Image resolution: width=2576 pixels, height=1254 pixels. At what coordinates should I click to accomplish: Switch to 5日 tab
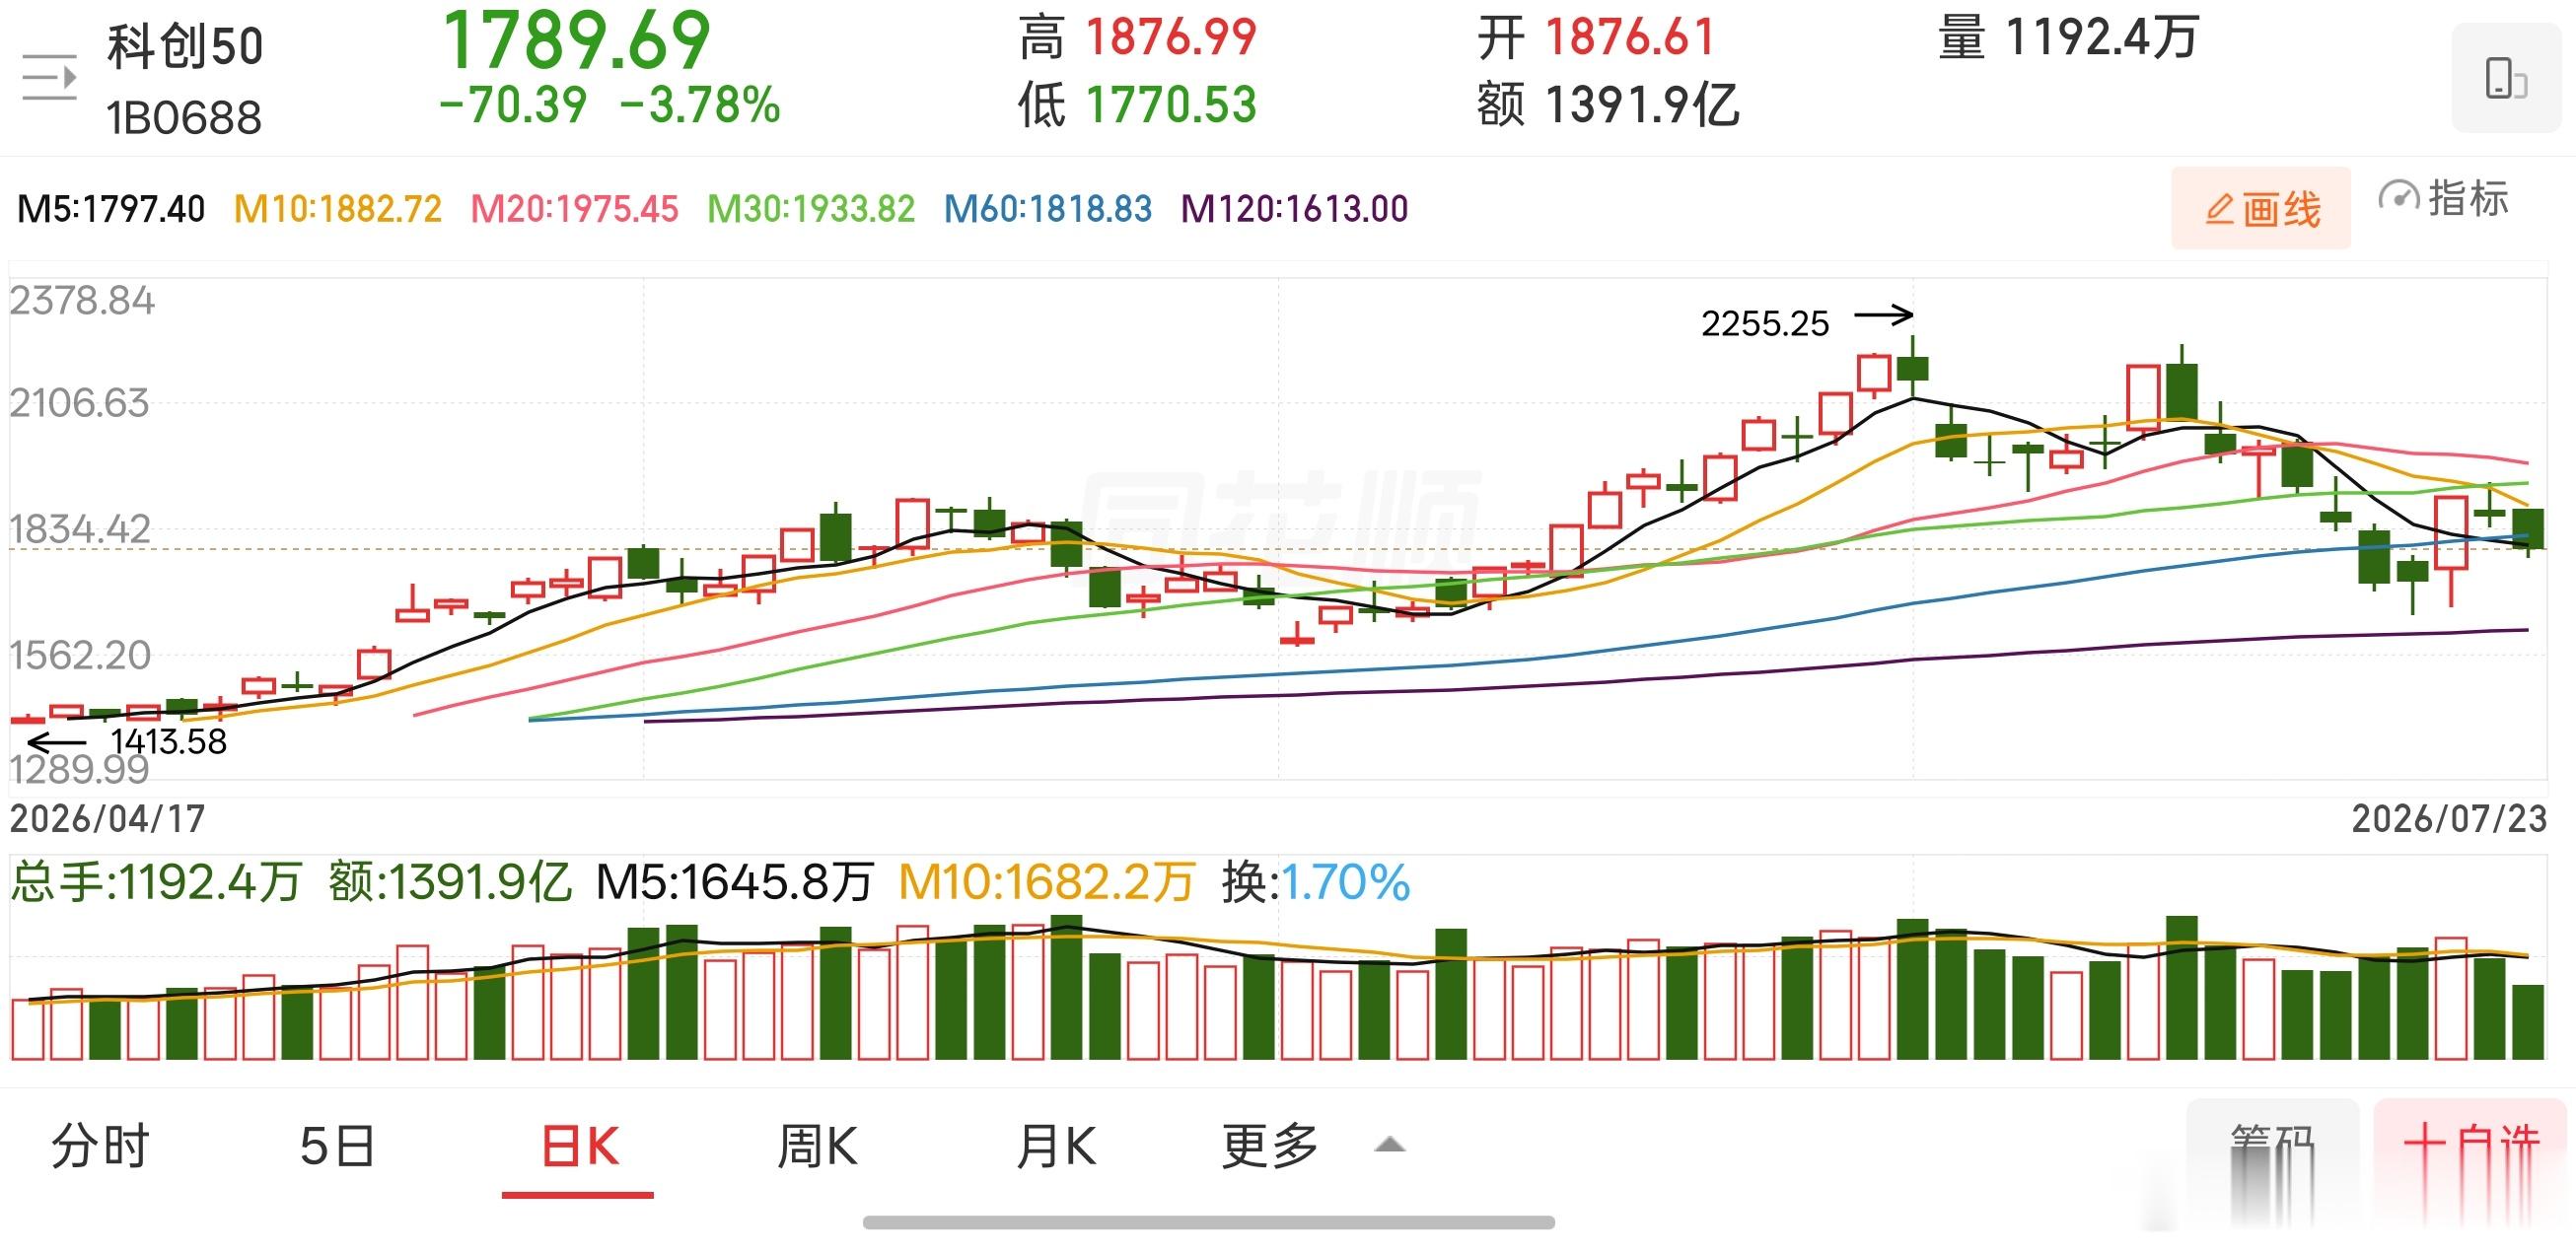click(x=338, y=1145)
